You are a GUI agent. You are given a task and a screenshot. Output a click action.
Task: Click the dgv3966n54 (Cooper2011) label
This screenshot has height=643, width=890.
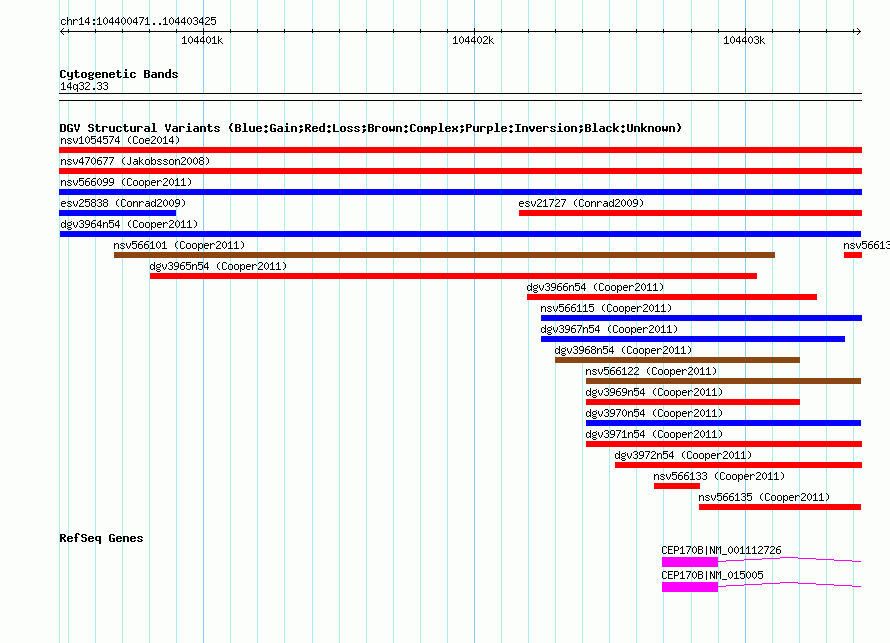point(595,287)
